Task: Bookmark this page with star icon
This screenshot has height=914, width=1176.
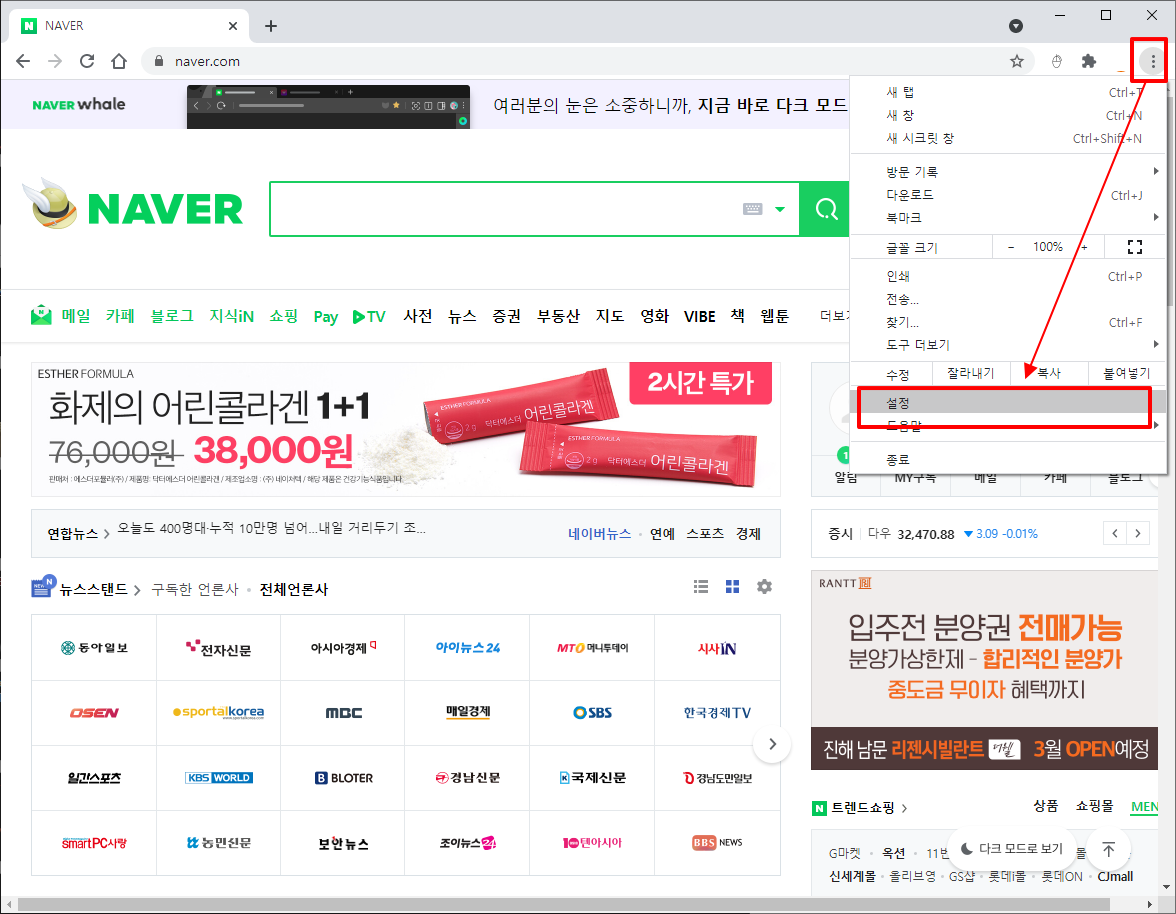Action: 1016,61
